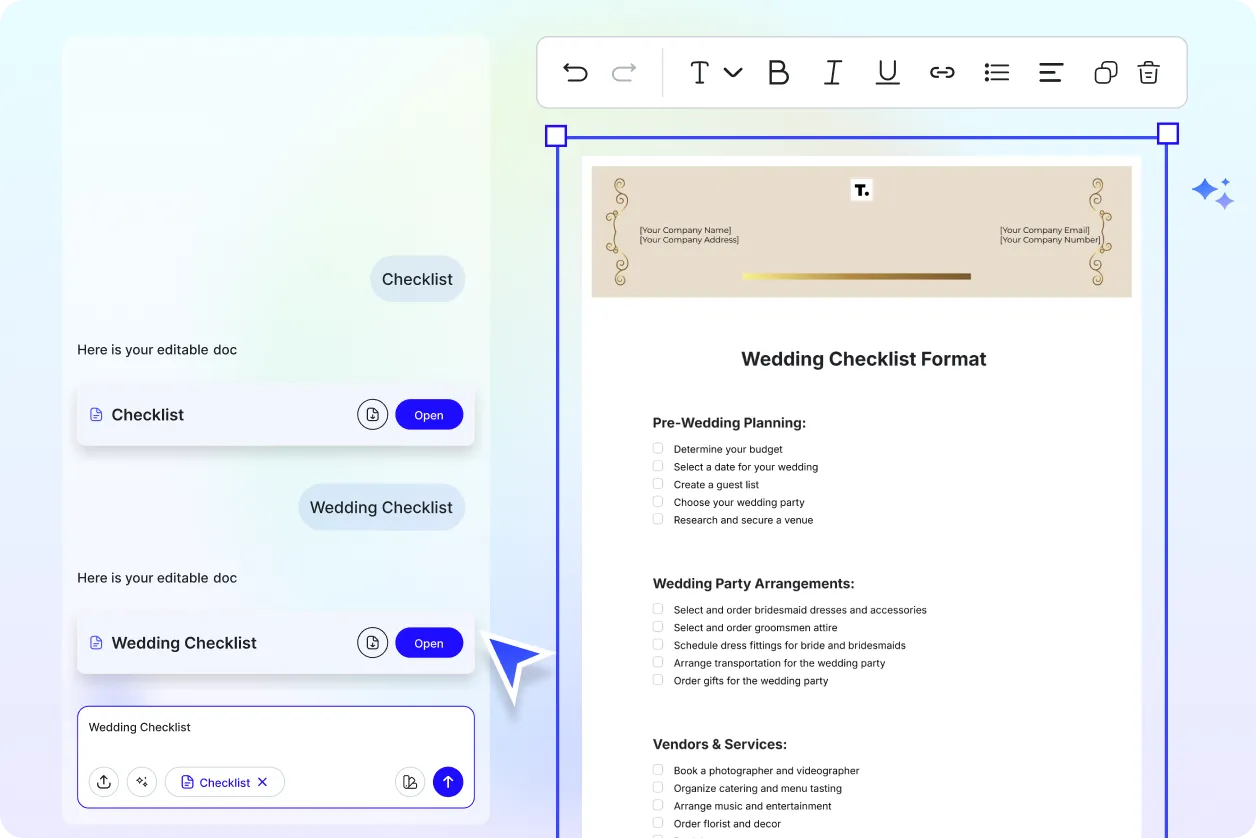Screen dimensions: 1256x838
Task: Open the text alignment options
Action: pyautogui.click(x=1050, y=72)
